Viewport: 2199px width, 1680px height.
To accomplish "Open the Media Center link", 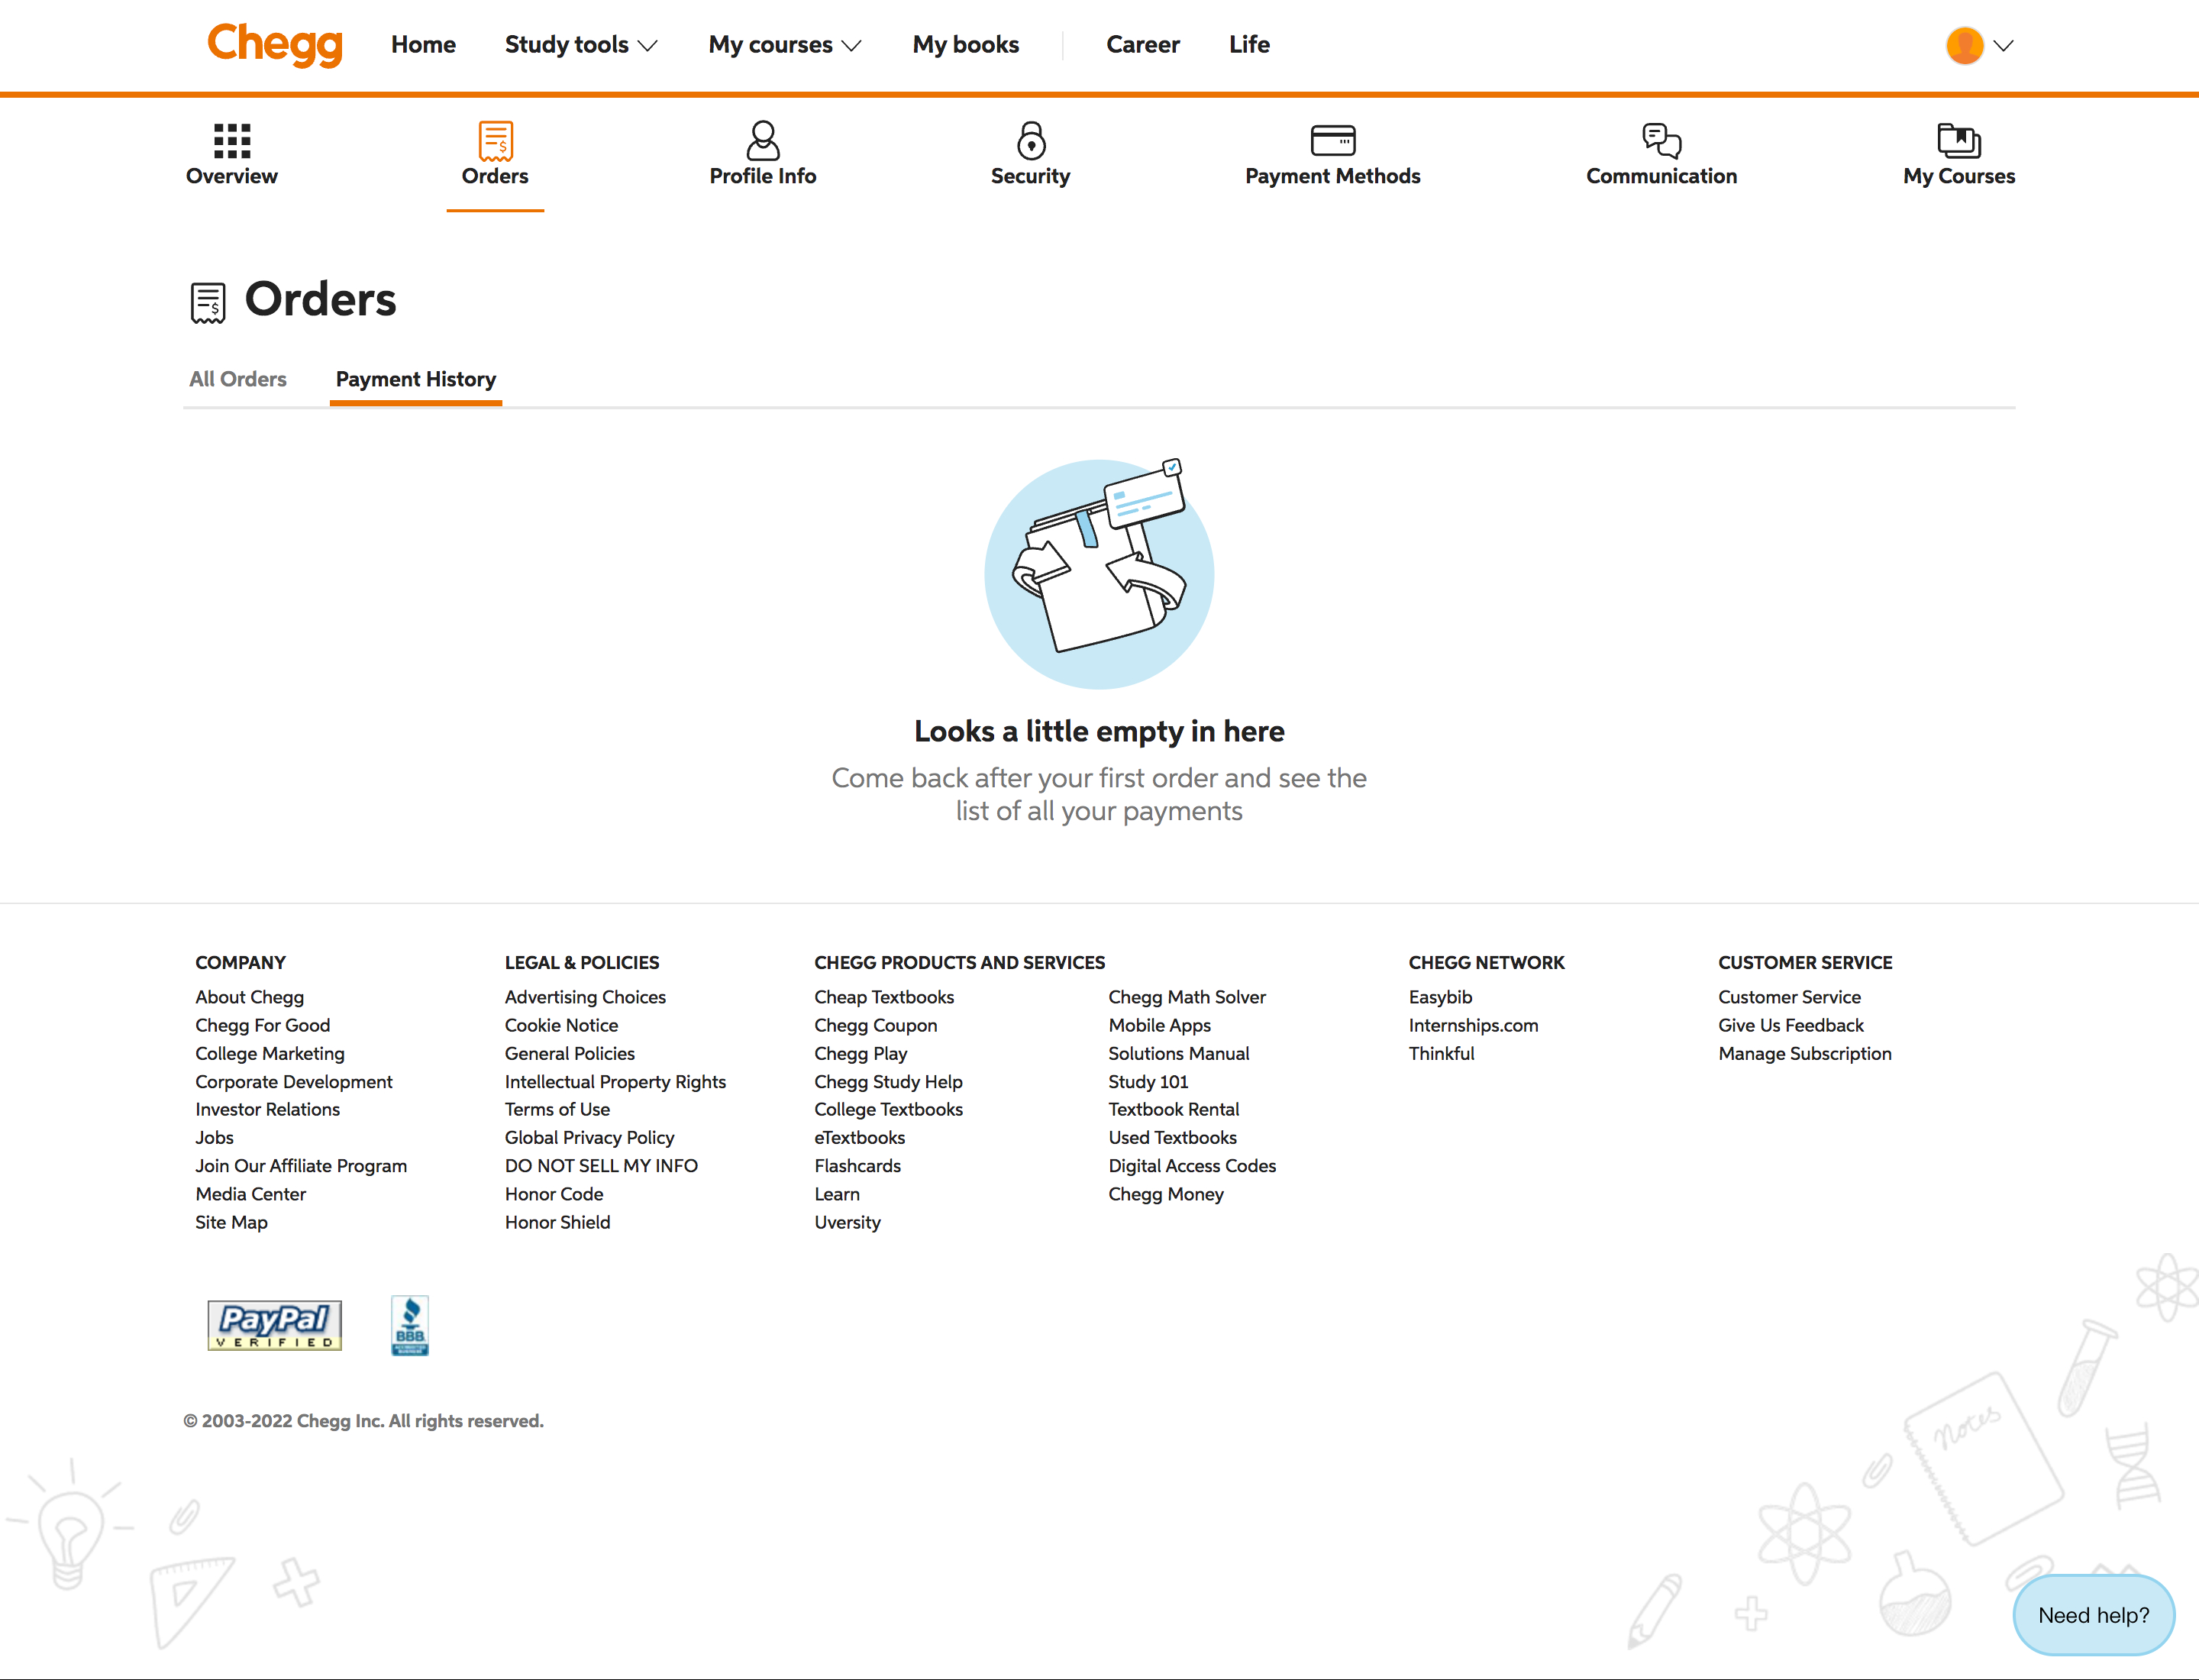I will pyautogui.click(x=251, y=1194).
